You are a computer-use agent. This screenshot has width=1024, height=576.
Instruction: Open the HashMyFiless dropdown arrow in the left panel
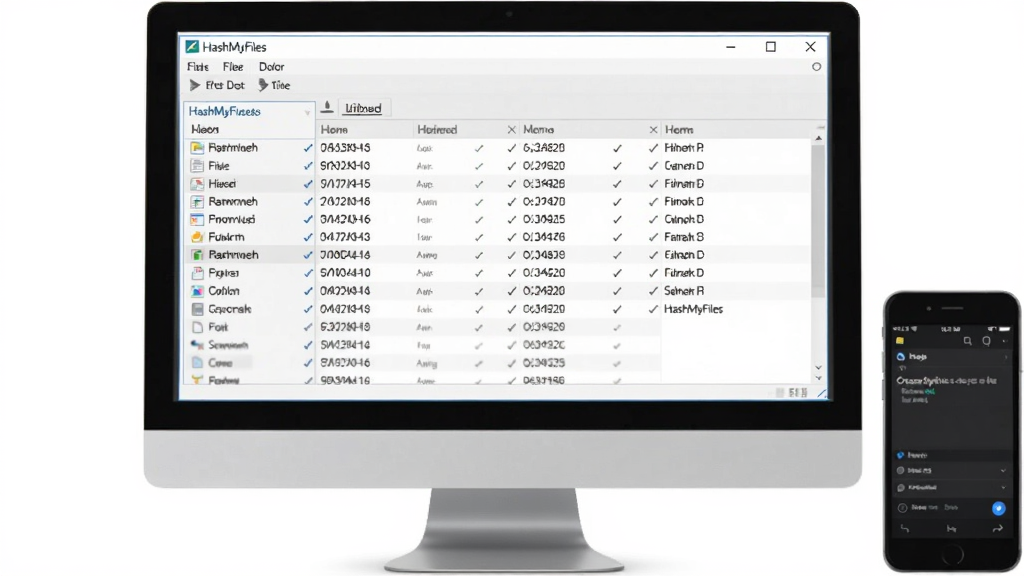(x=307, y=112)
